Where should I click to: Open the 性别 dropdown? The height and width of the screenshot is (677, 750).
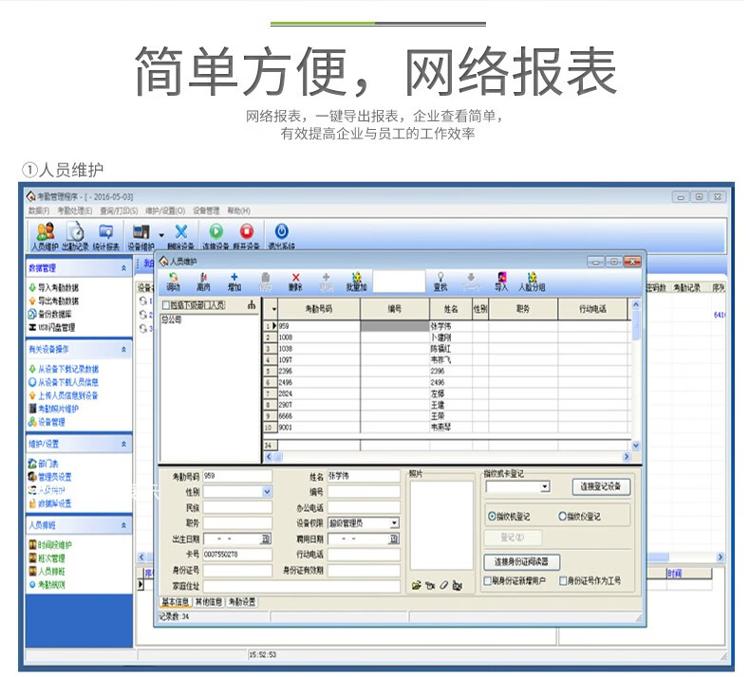267,491
